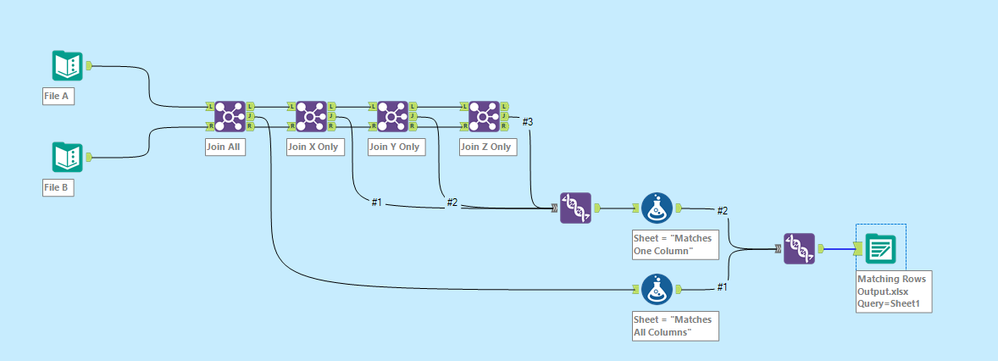This screenshot has width=998, height=361.
Task: Click the Sheet = "Matches One Column" annotation
Action: point(675,244)
